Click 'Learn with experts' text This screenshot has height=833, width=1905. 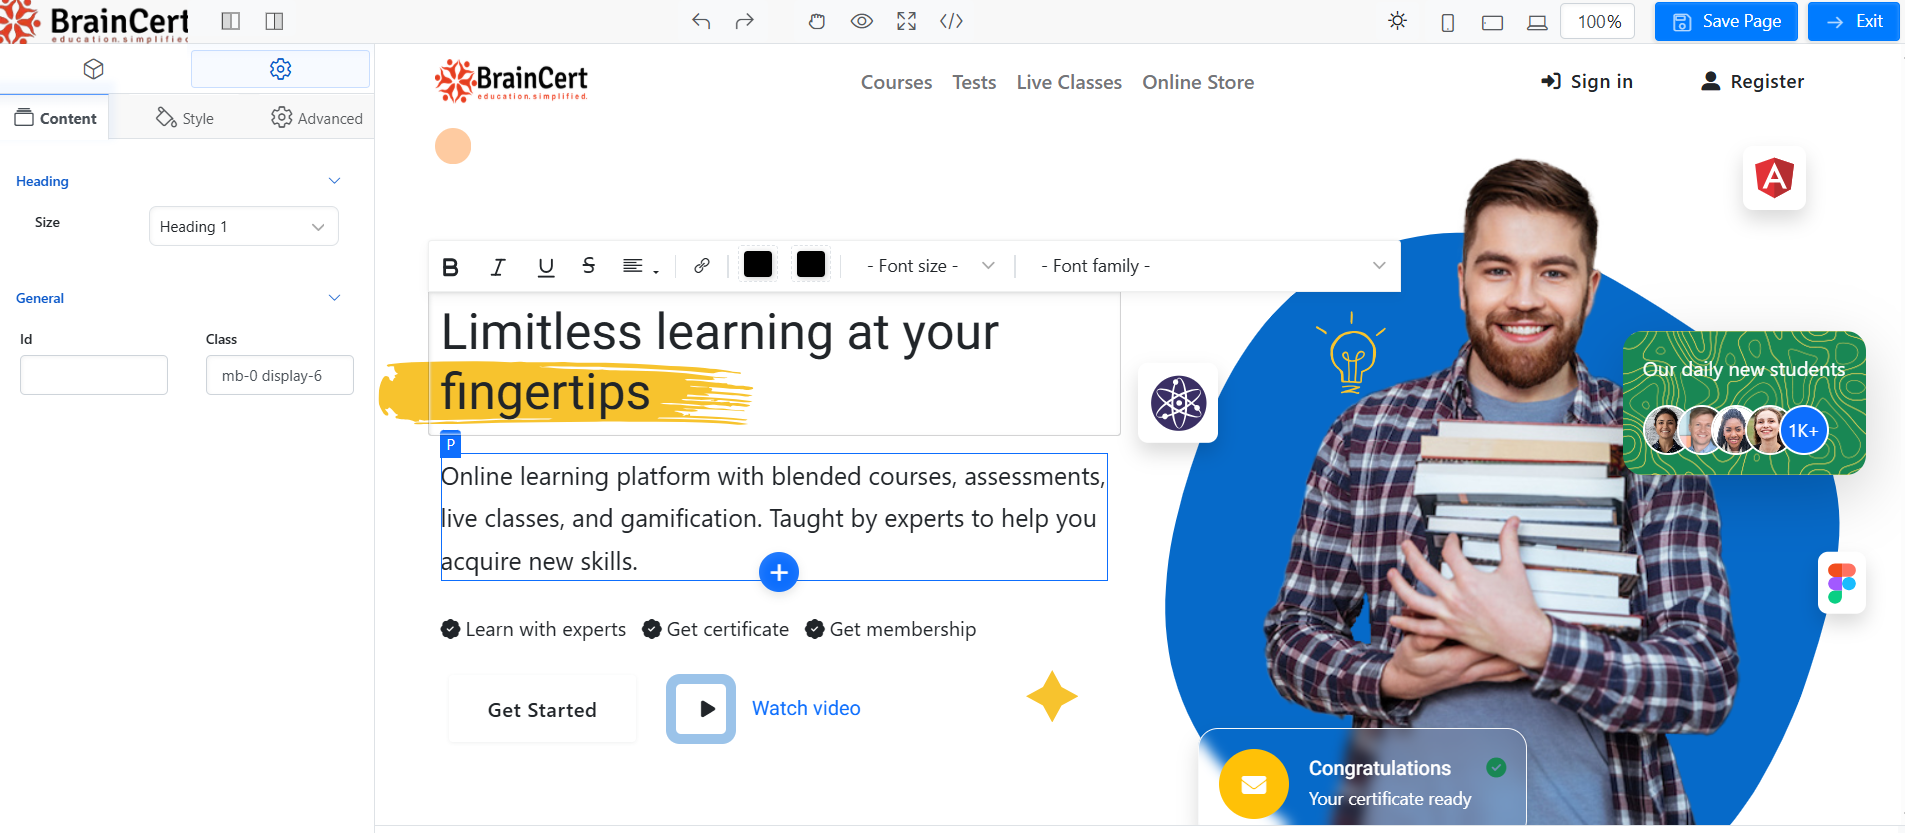click(x=546, y=629)
